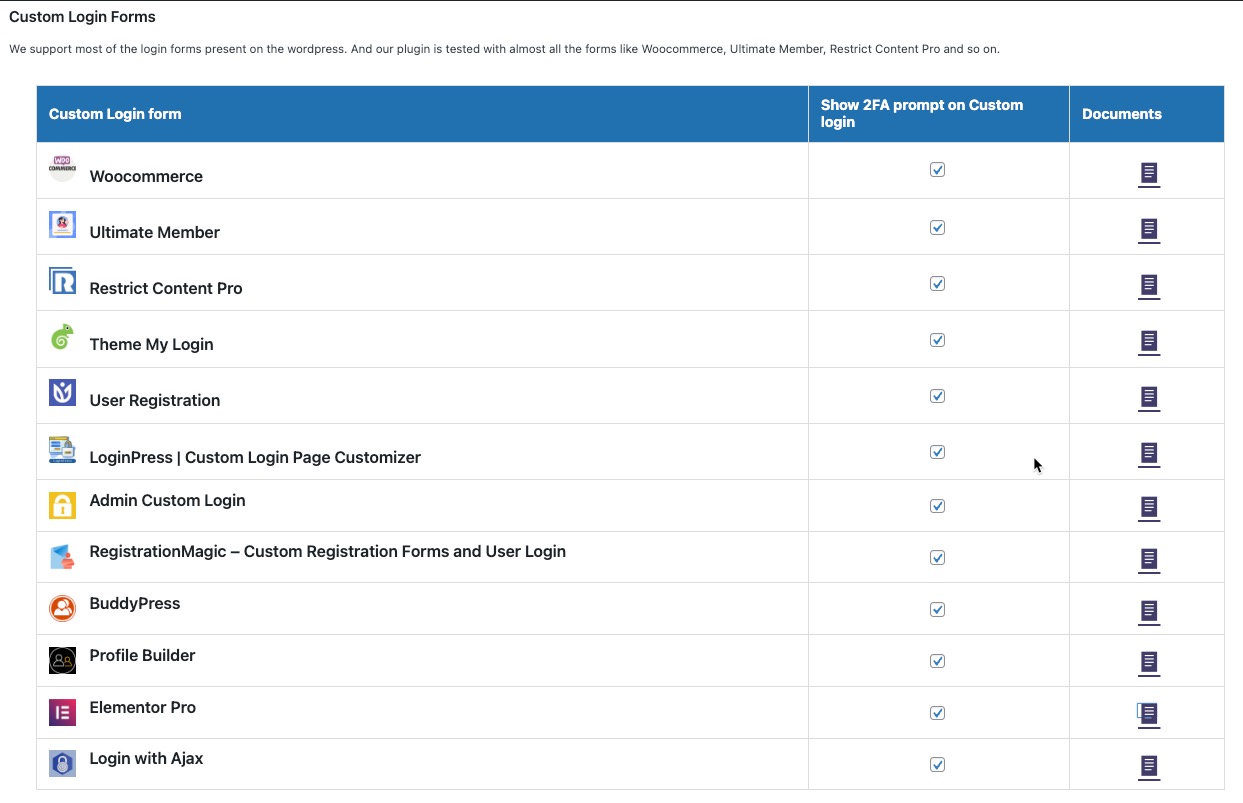The image size is (1243, 803).
Task: Open the Login with Ajax document icon
Action: point(1149,767)
